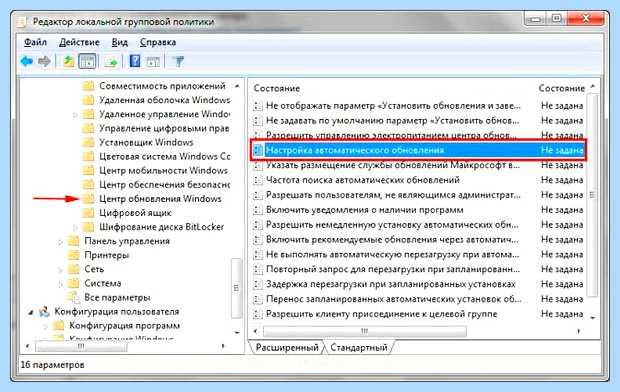Select Управление цифровыми правами folder

pos(164,128)
